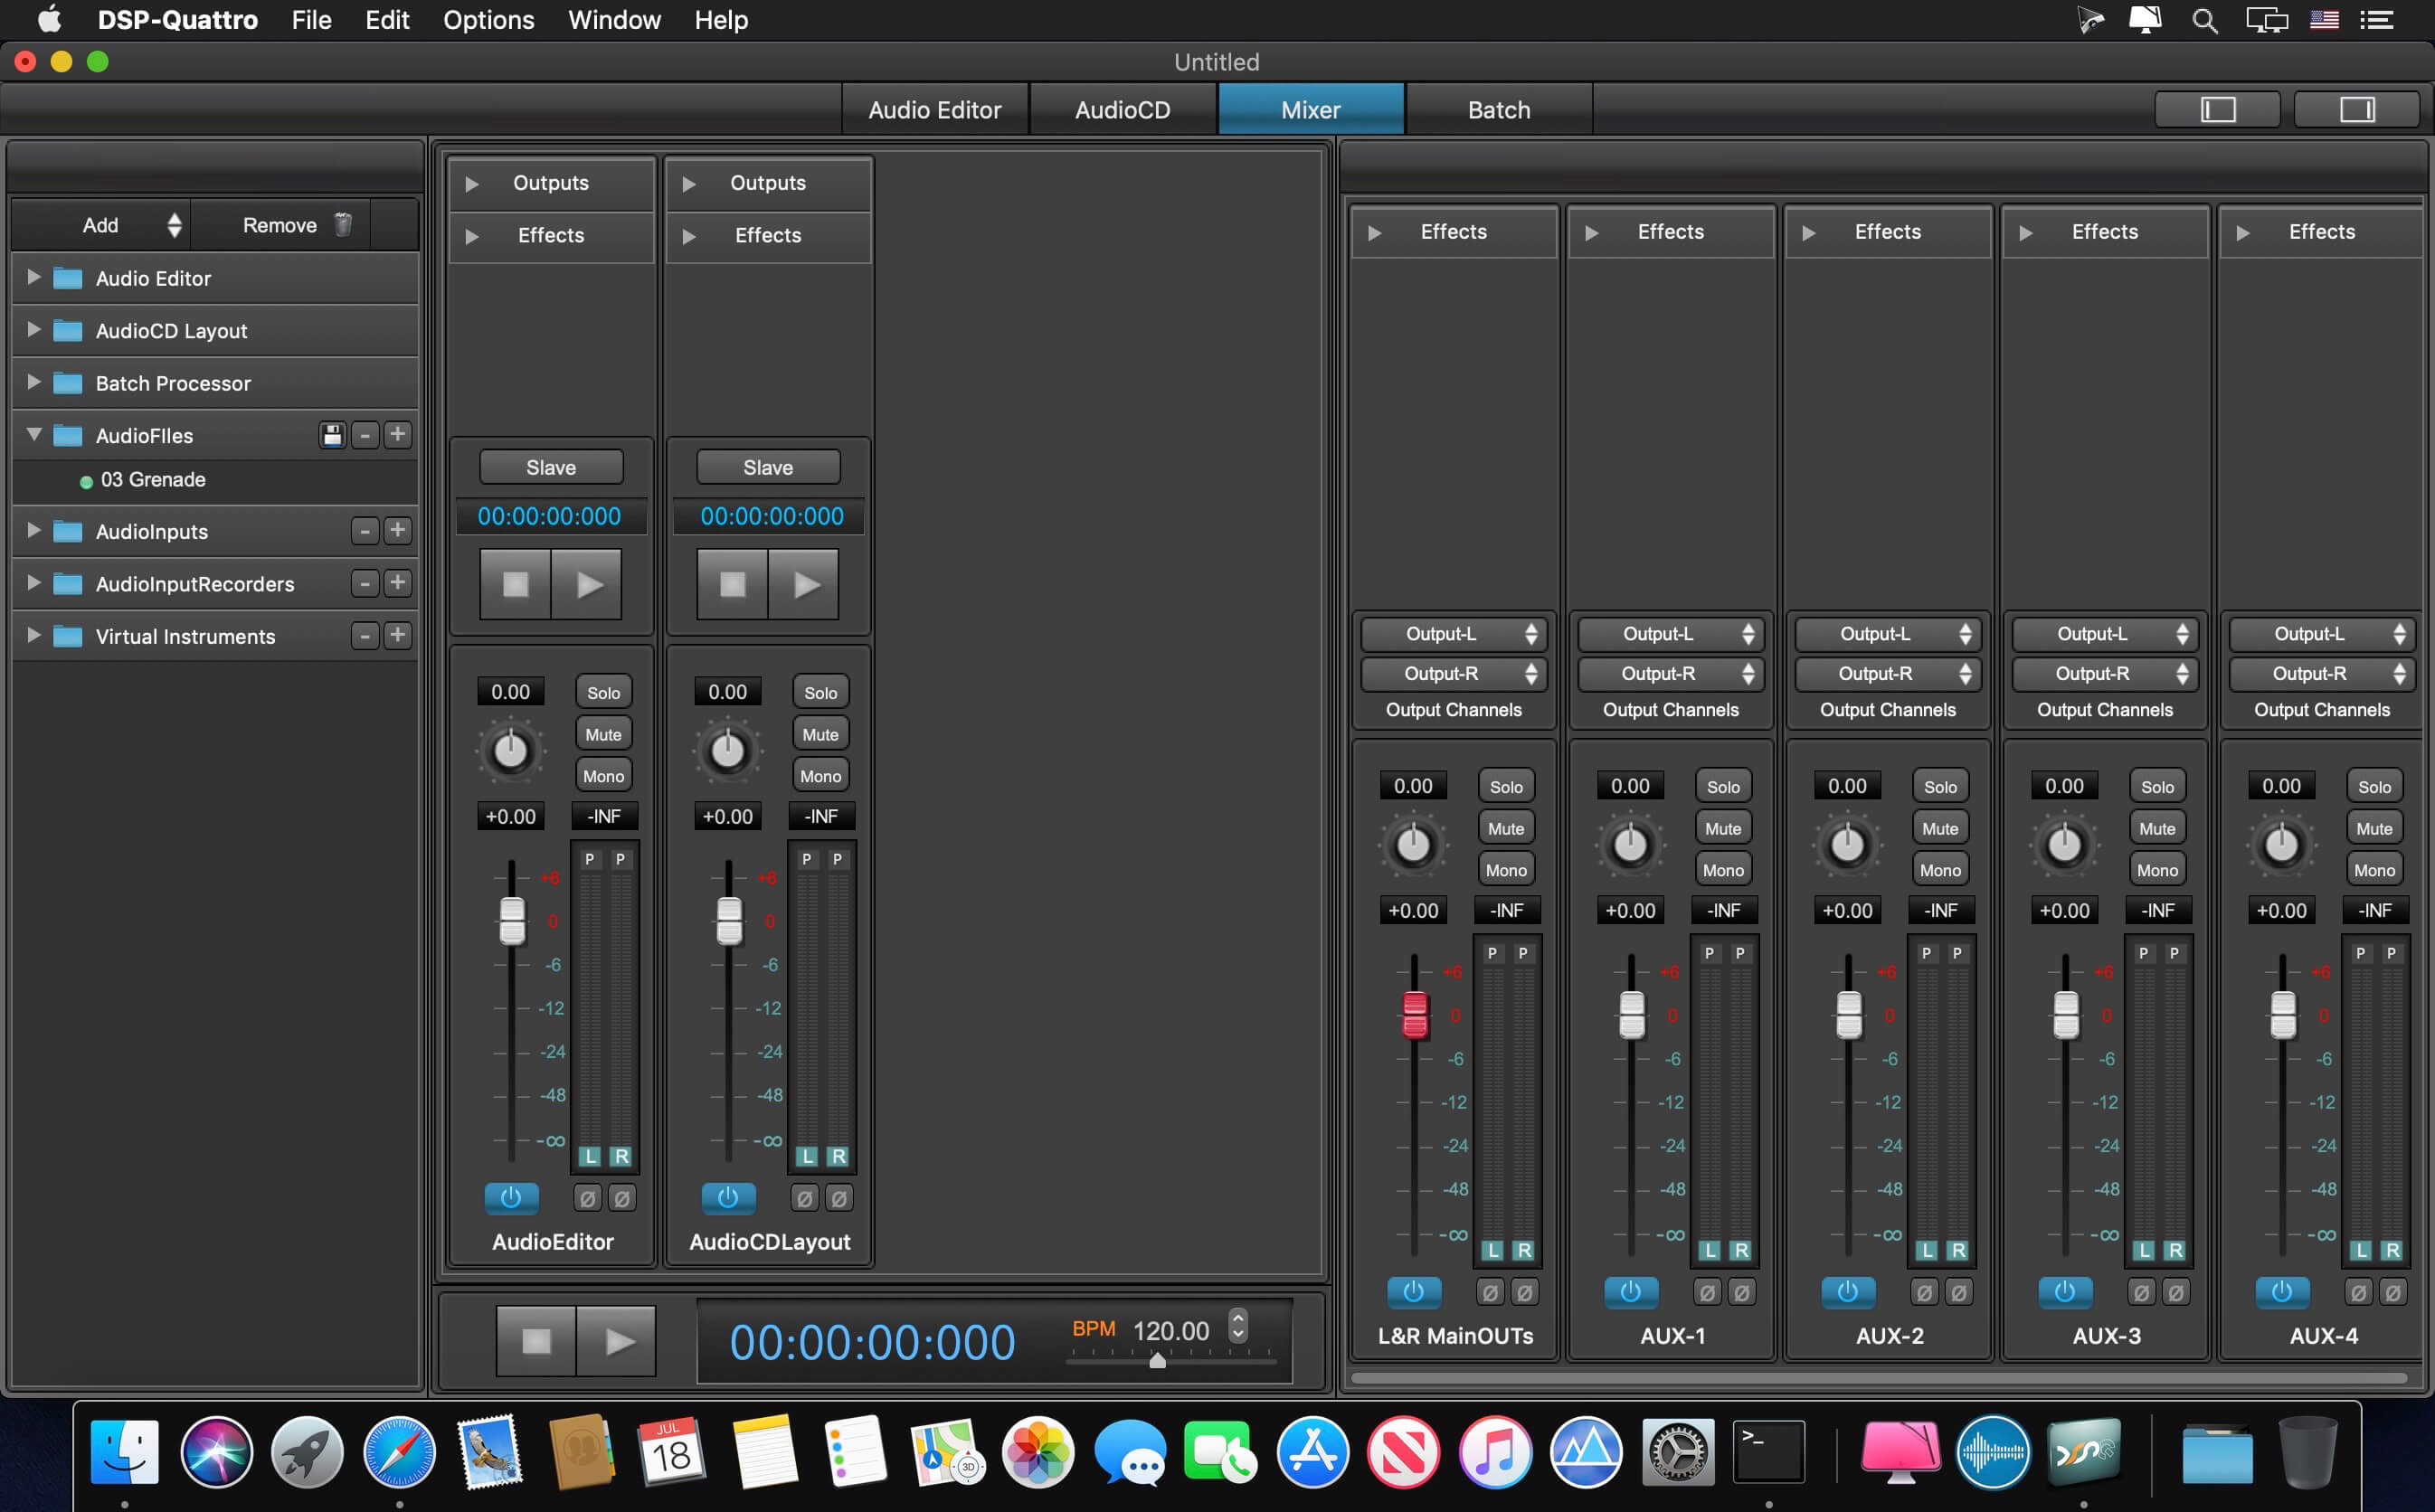The width and height of the screenshot is (2435, 1512).
Task: Open the Window menu
Action: point(614,20)
